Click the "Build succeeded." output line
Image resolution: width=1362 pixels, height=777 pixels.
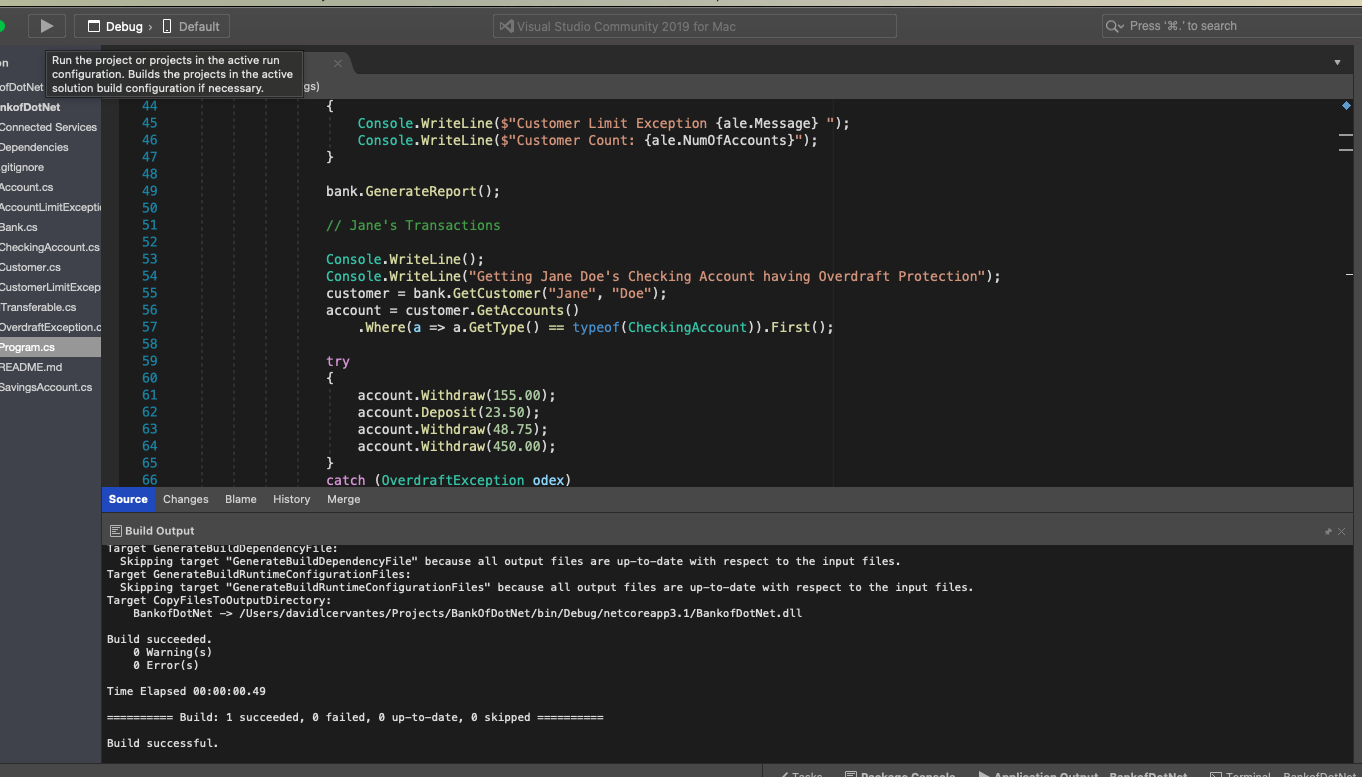tap(159, 639)
